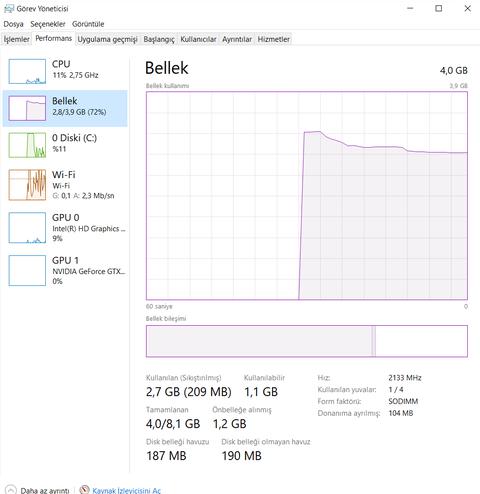Viewport: 480px width, 494px height.
Task: Open the Kaynak İzleyicisini Aç link
Action: pos(126,490)
